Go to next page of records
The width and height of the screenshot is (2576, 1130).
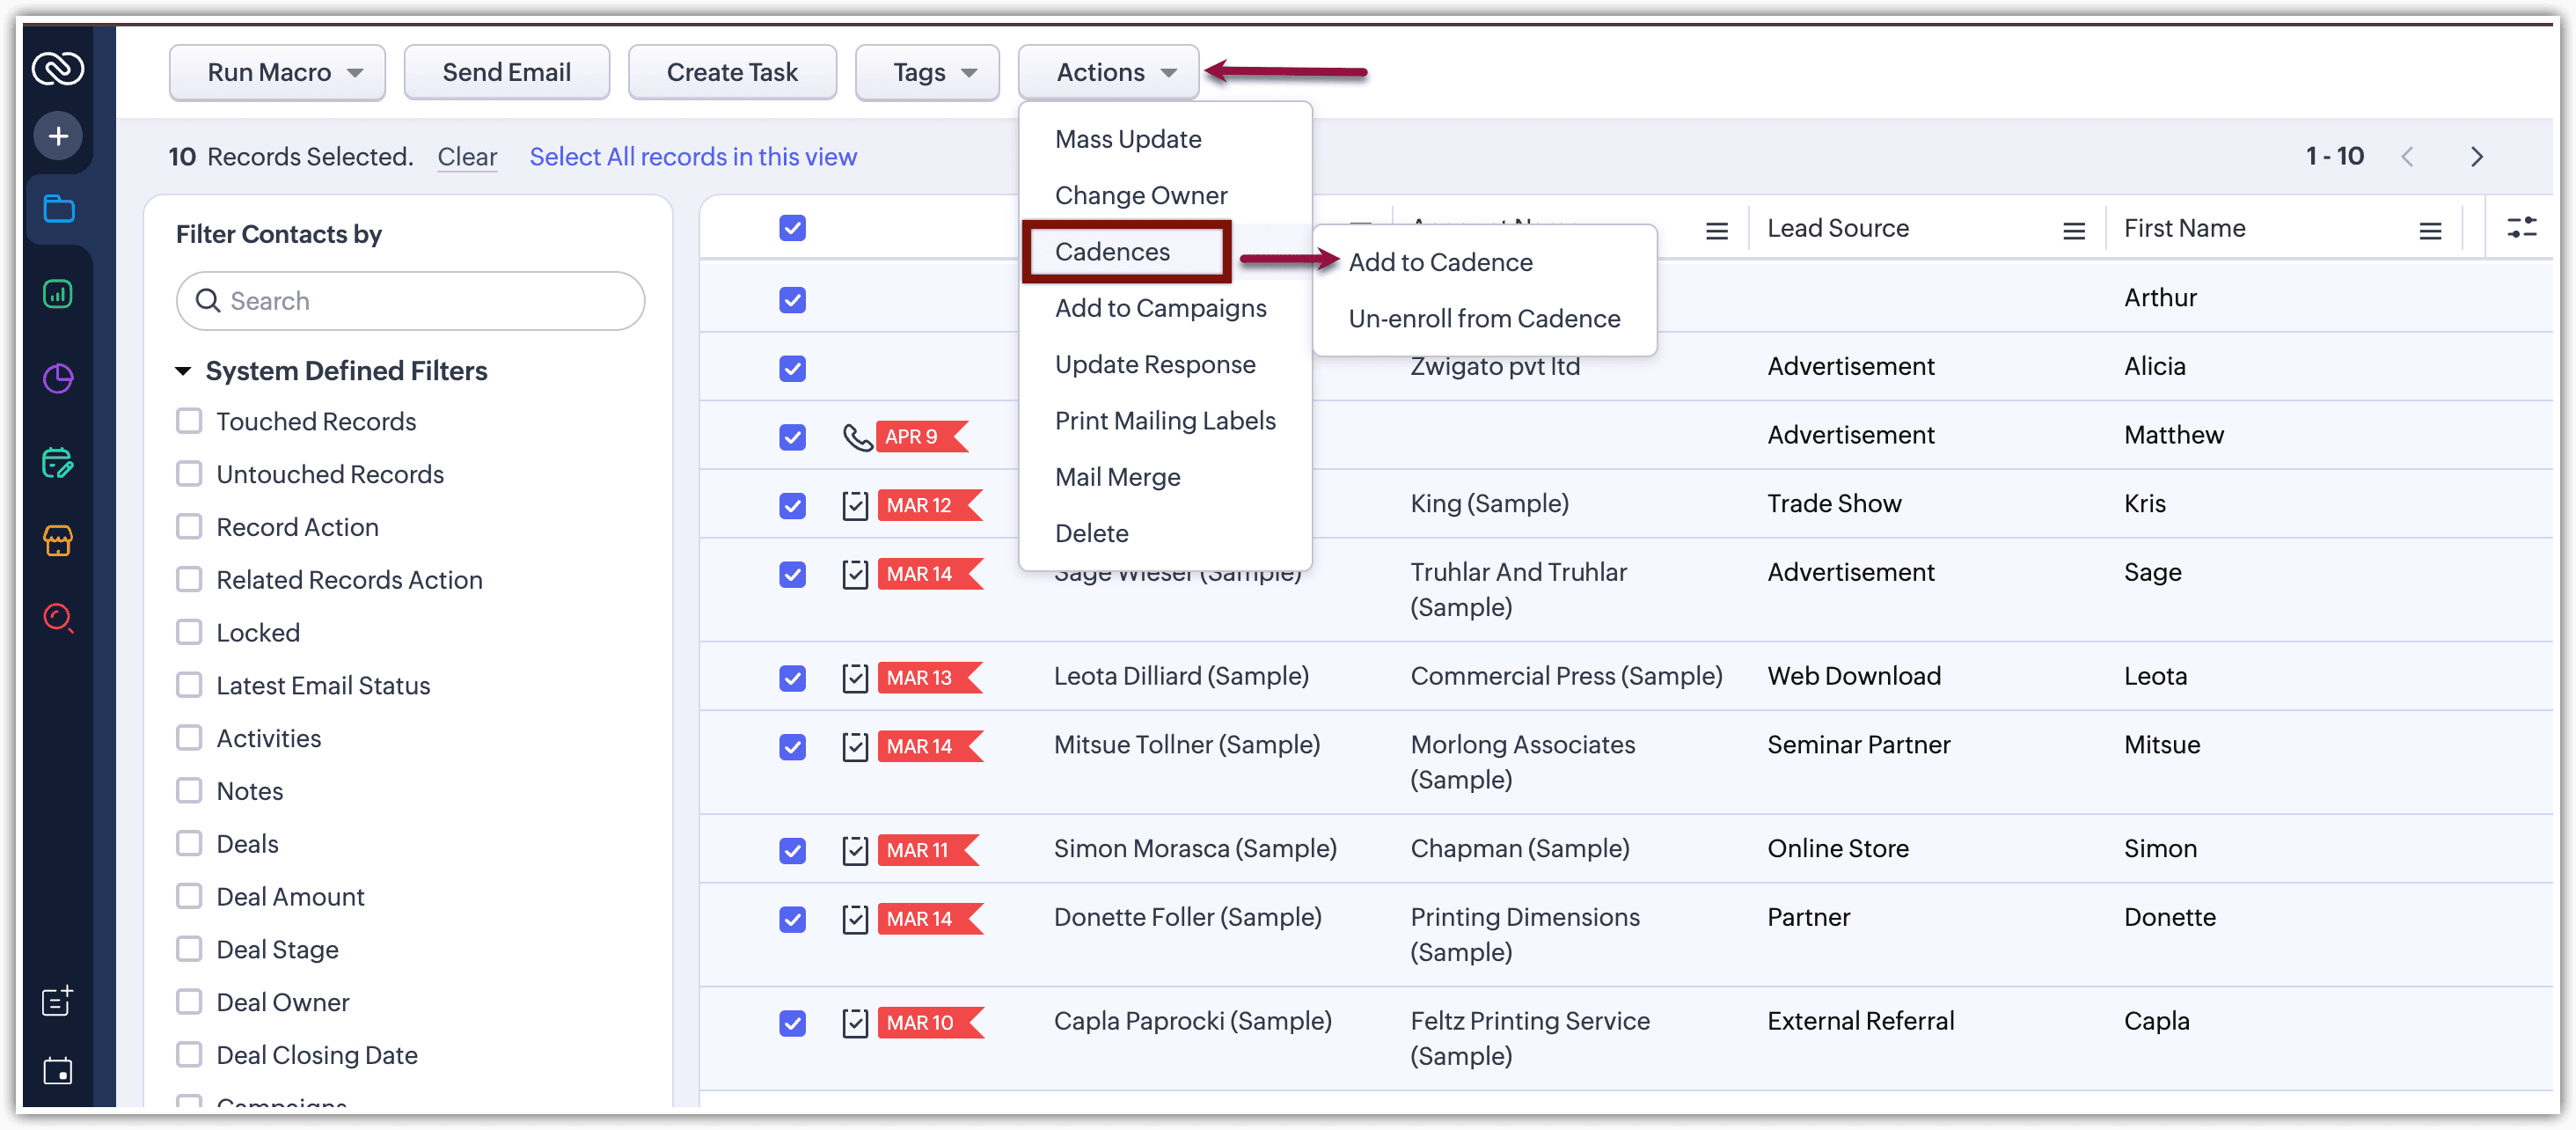point(2476,157)
